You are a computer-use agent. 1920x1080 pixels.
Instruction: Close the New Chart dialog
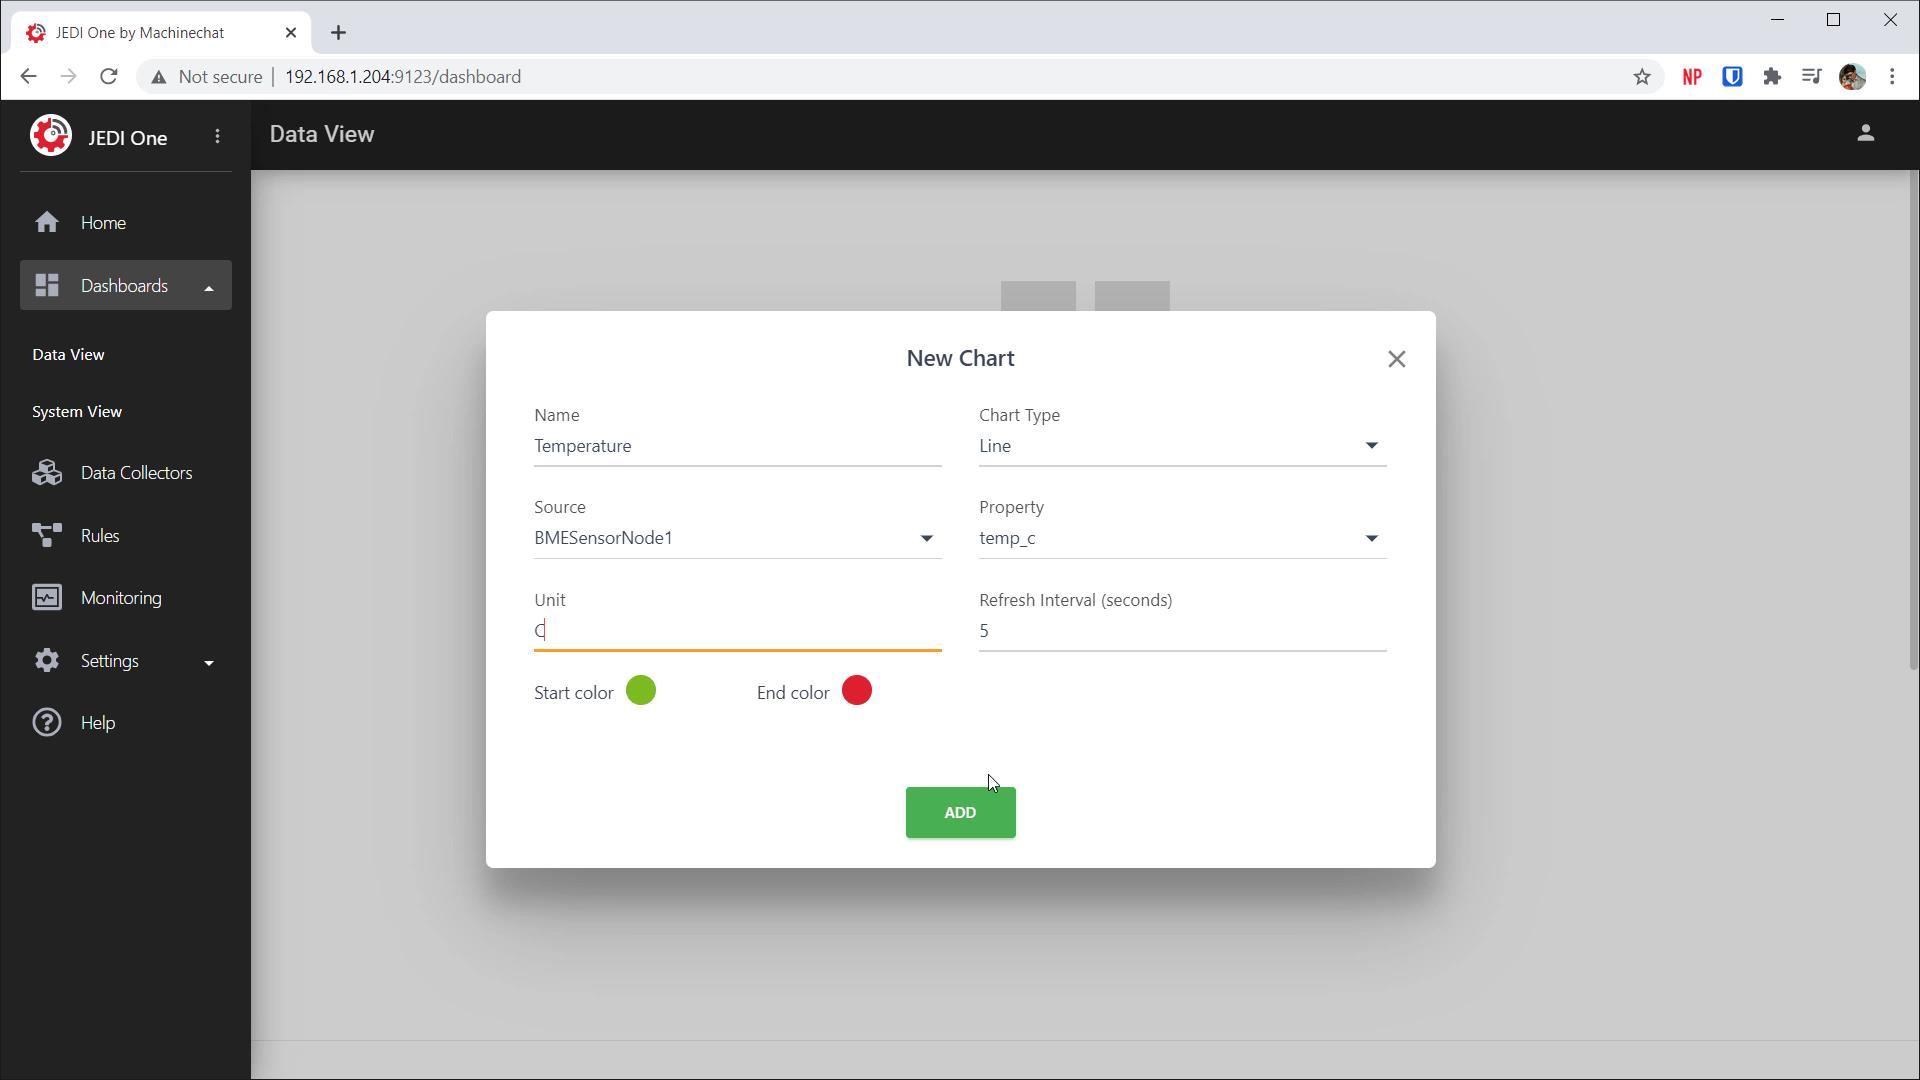[1396, 359]
